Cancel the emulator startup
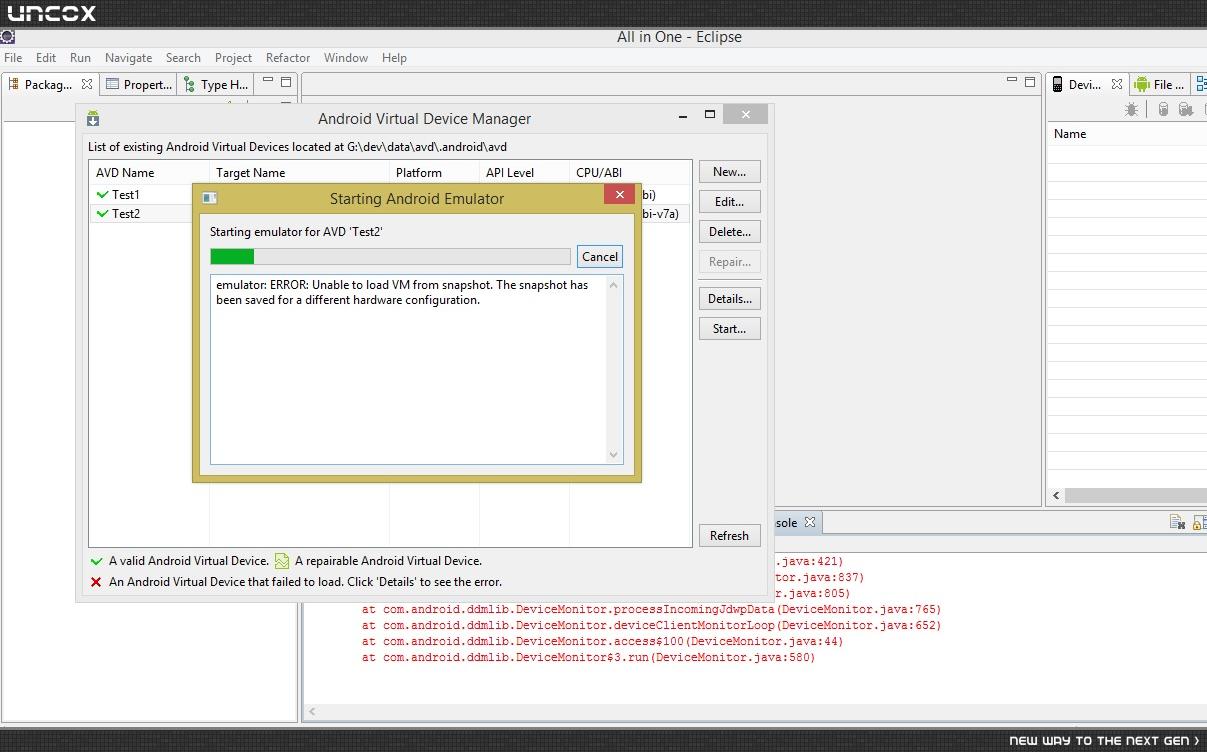Image resolution: width=1207 pixels, height=752 pixels. point(600,257)
